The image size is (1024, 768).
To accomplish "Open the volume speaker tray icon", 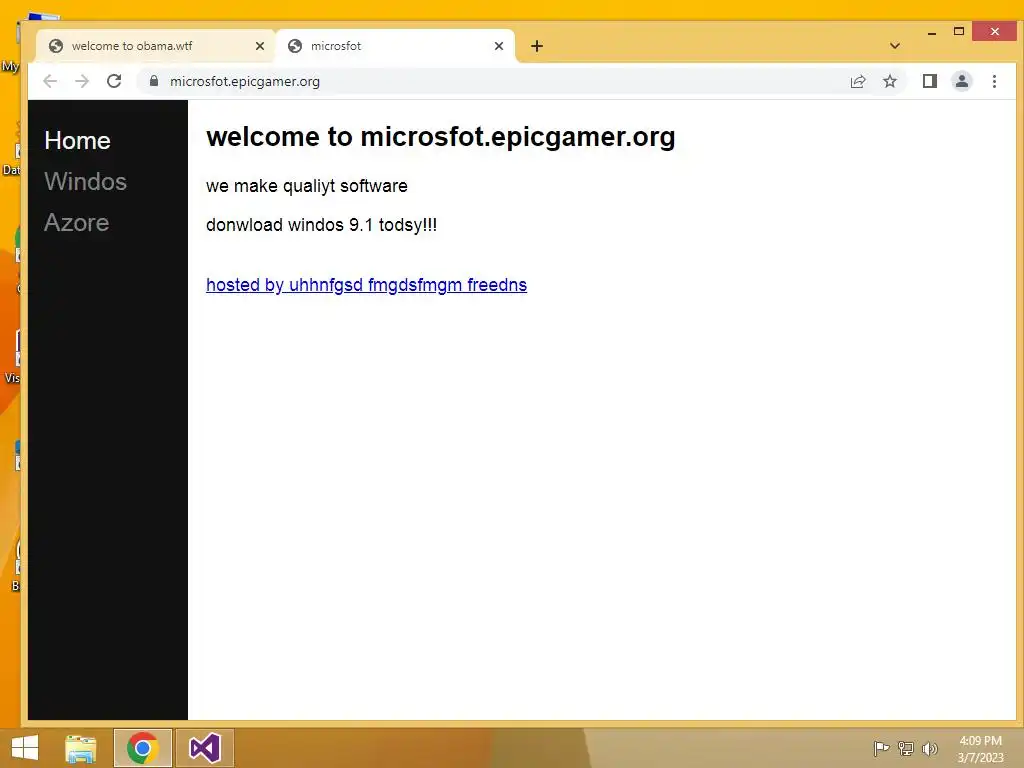I will click(x=930, y=748).
